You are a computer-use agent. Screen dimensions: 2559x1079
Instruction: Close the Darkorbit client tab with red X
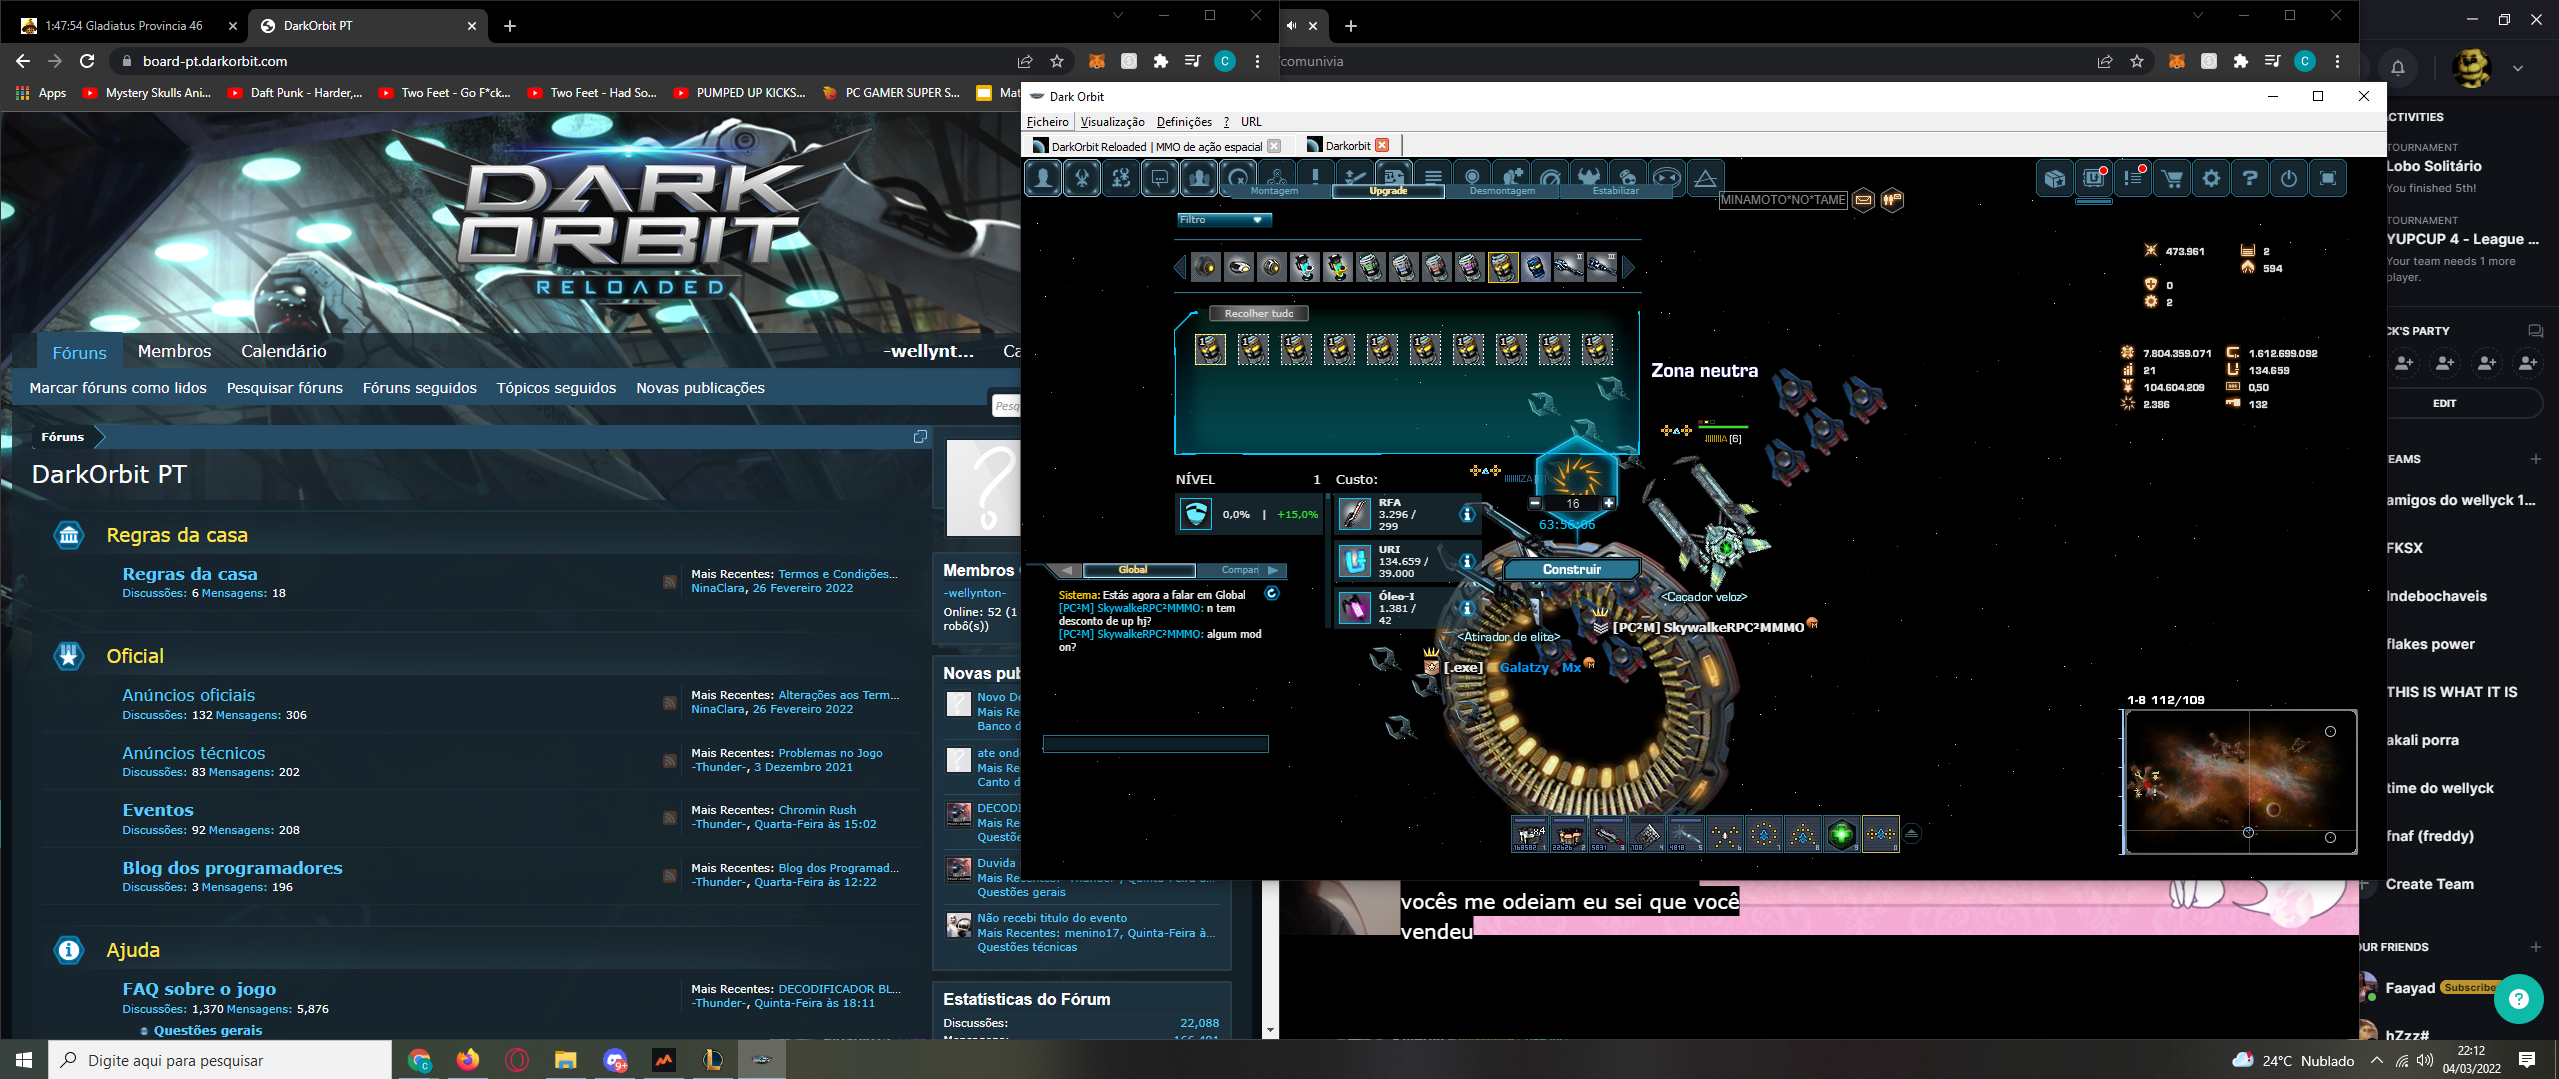(x=1382, y=145)
